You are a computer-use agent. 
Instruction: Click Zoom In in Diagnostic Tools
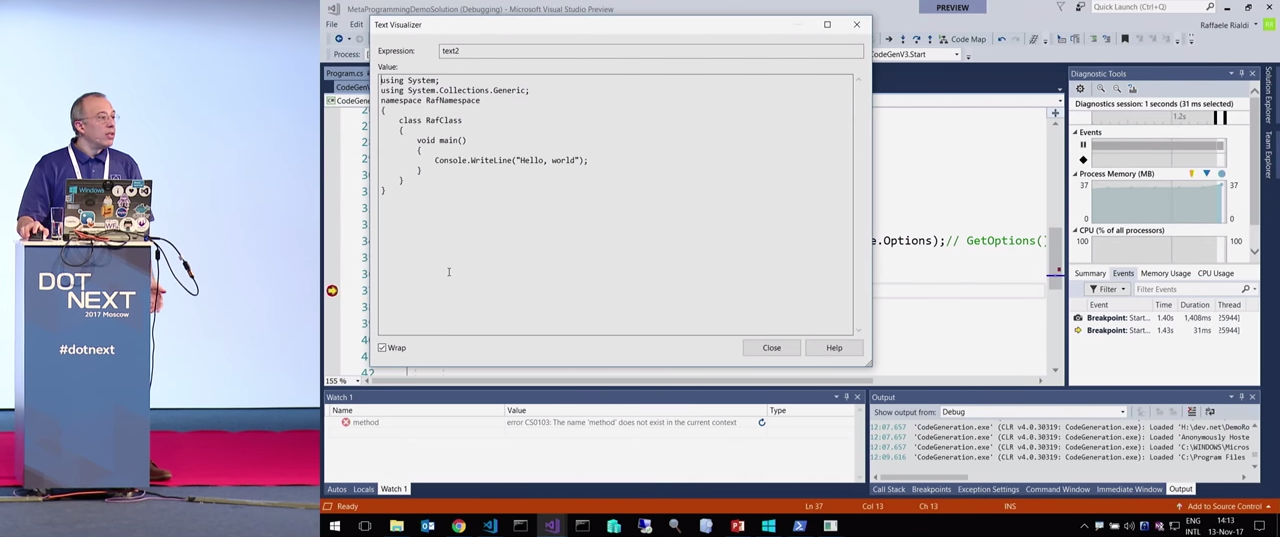1101,88
